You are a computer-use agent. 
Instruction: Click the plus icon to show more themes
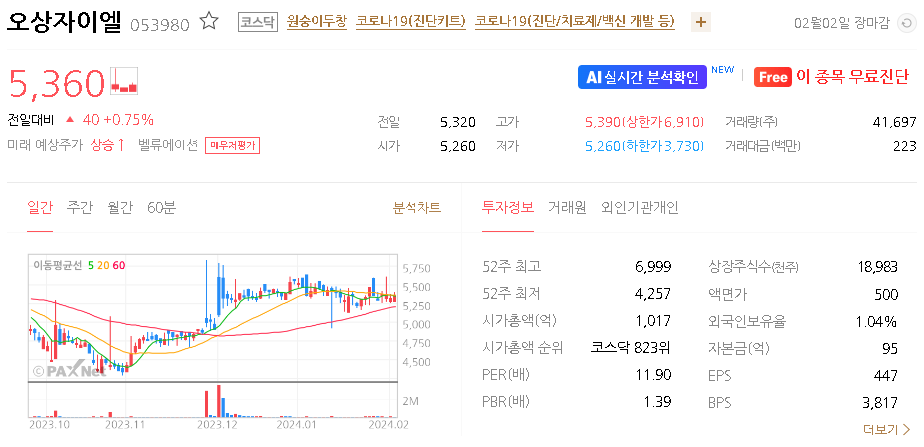(x=701, y=22)
